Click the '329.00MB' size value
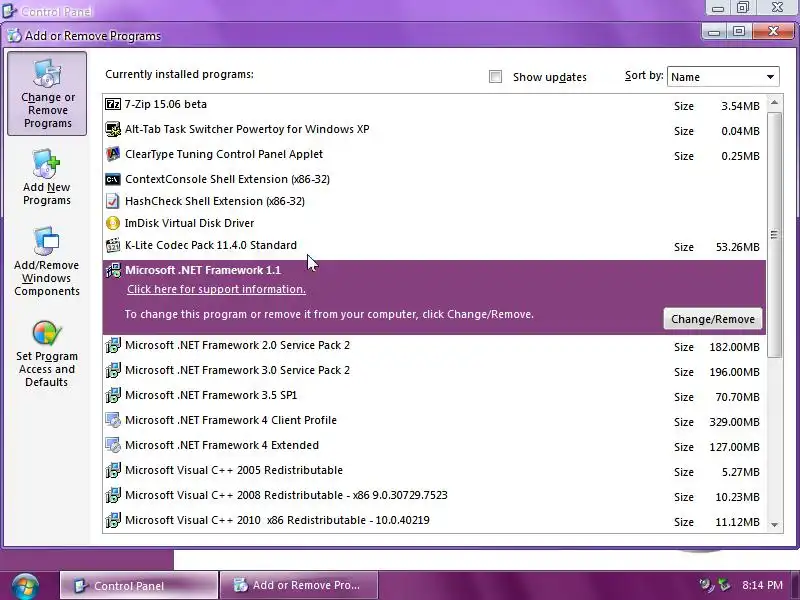The image size is (800, 600). [x=734, y=422]
